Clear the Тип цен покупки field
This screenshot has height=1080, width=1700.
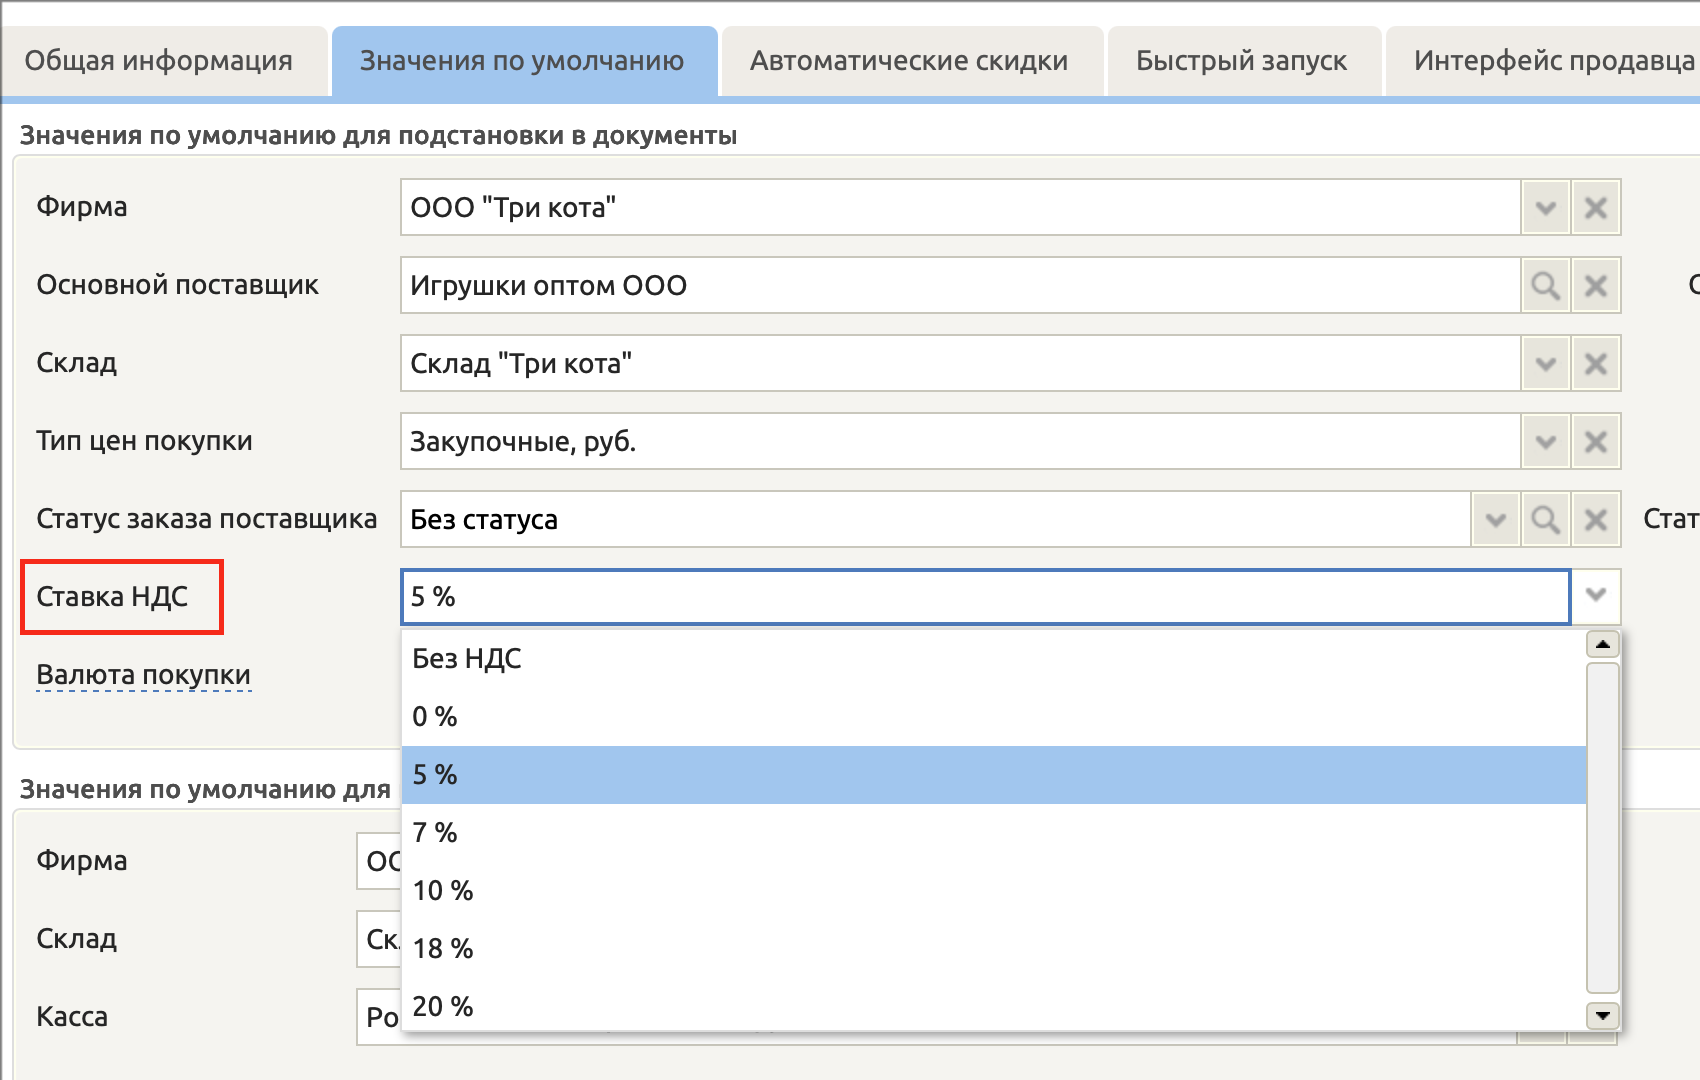pyautogui.click(x=1595, y=442)
